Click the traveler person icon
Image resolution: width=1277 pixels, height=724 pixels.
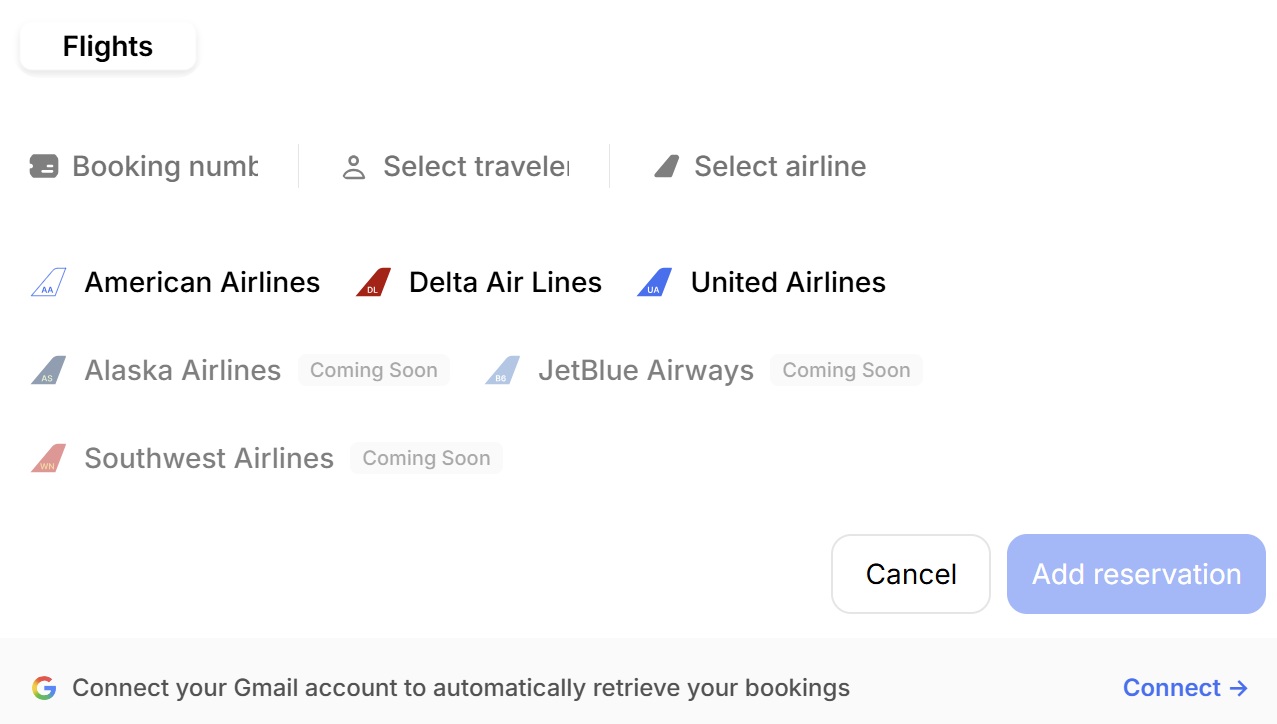click(x=354, y=167)
